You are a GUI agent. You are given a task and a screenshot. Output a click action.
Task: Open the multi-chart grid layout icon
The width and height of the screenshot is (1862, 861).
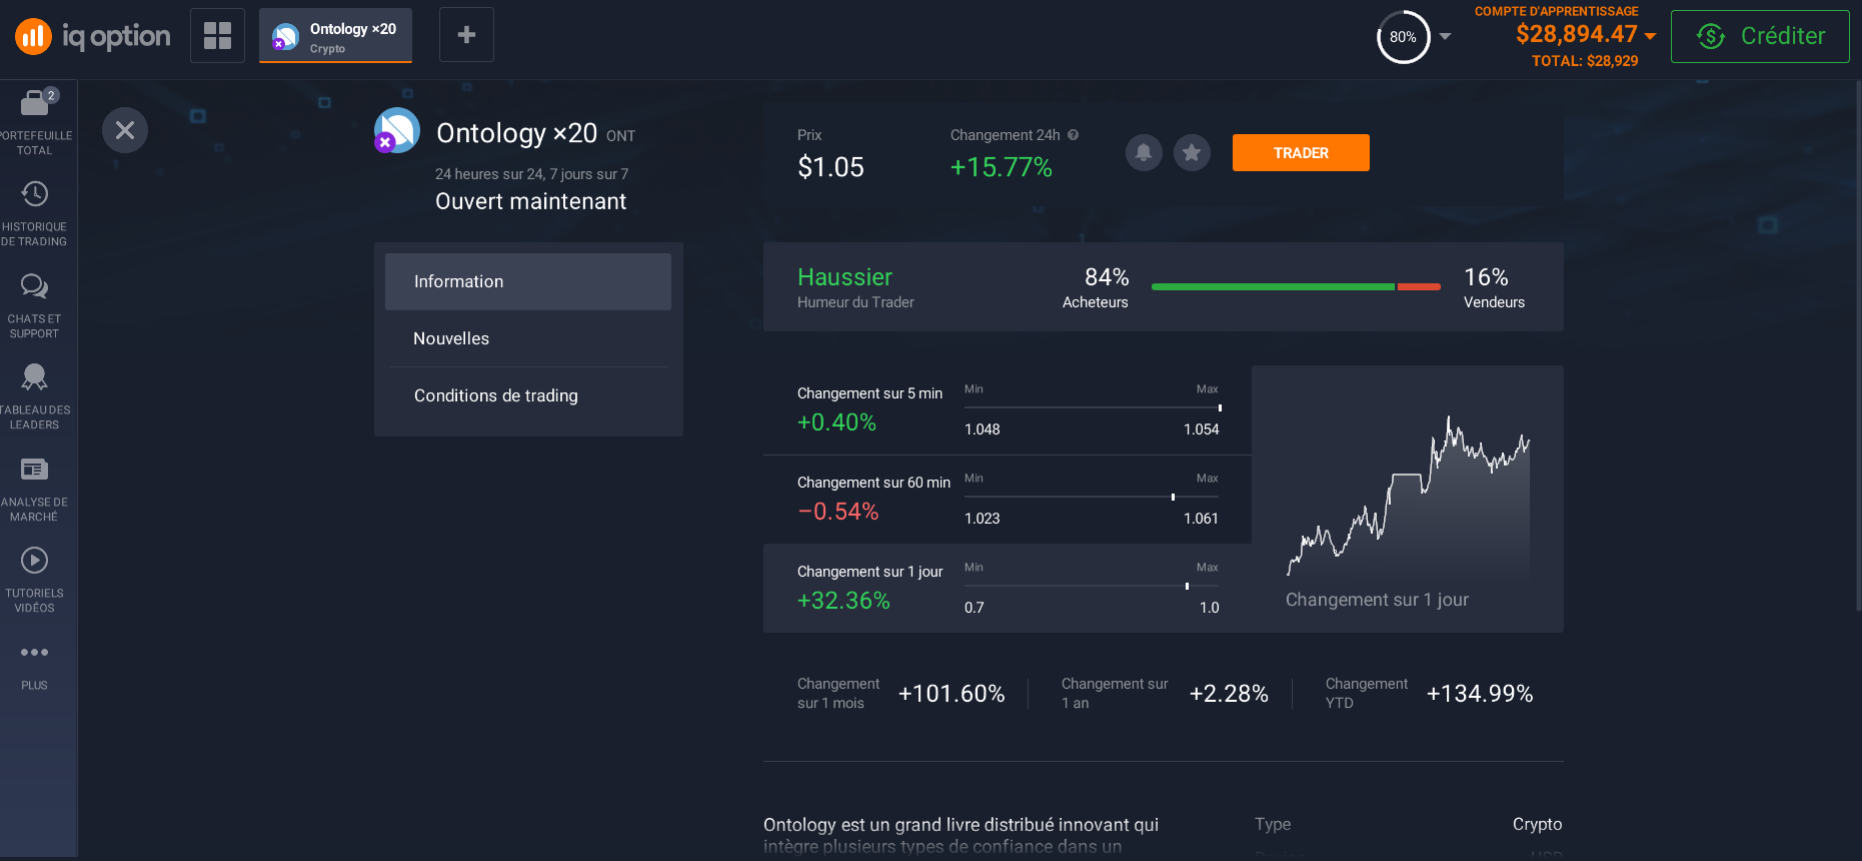(x=217, y=35)
